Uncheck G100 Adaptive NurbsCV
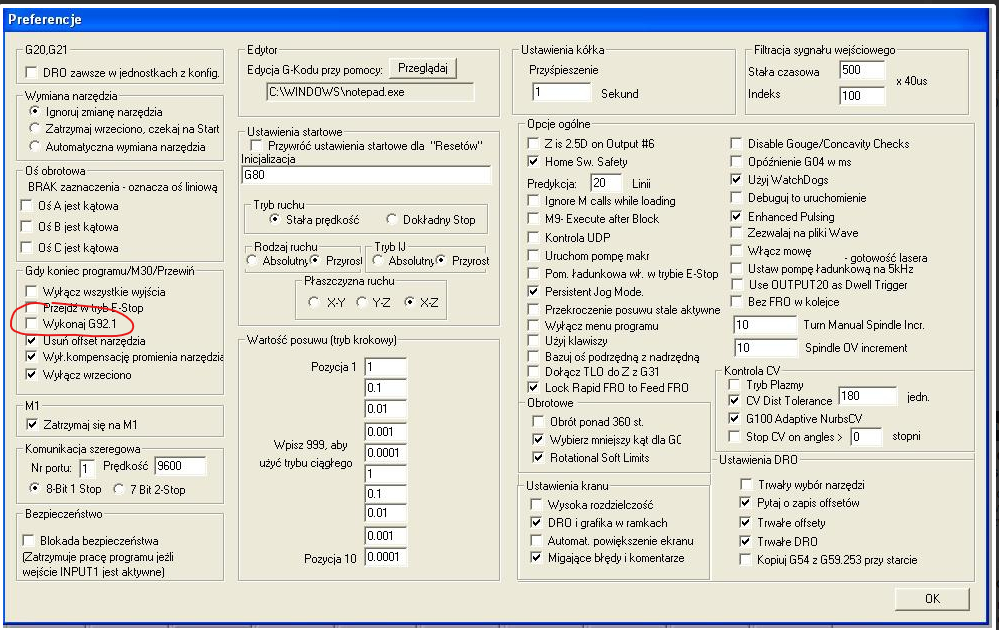Viewport: 999px width, 630px height. point(734,419)
